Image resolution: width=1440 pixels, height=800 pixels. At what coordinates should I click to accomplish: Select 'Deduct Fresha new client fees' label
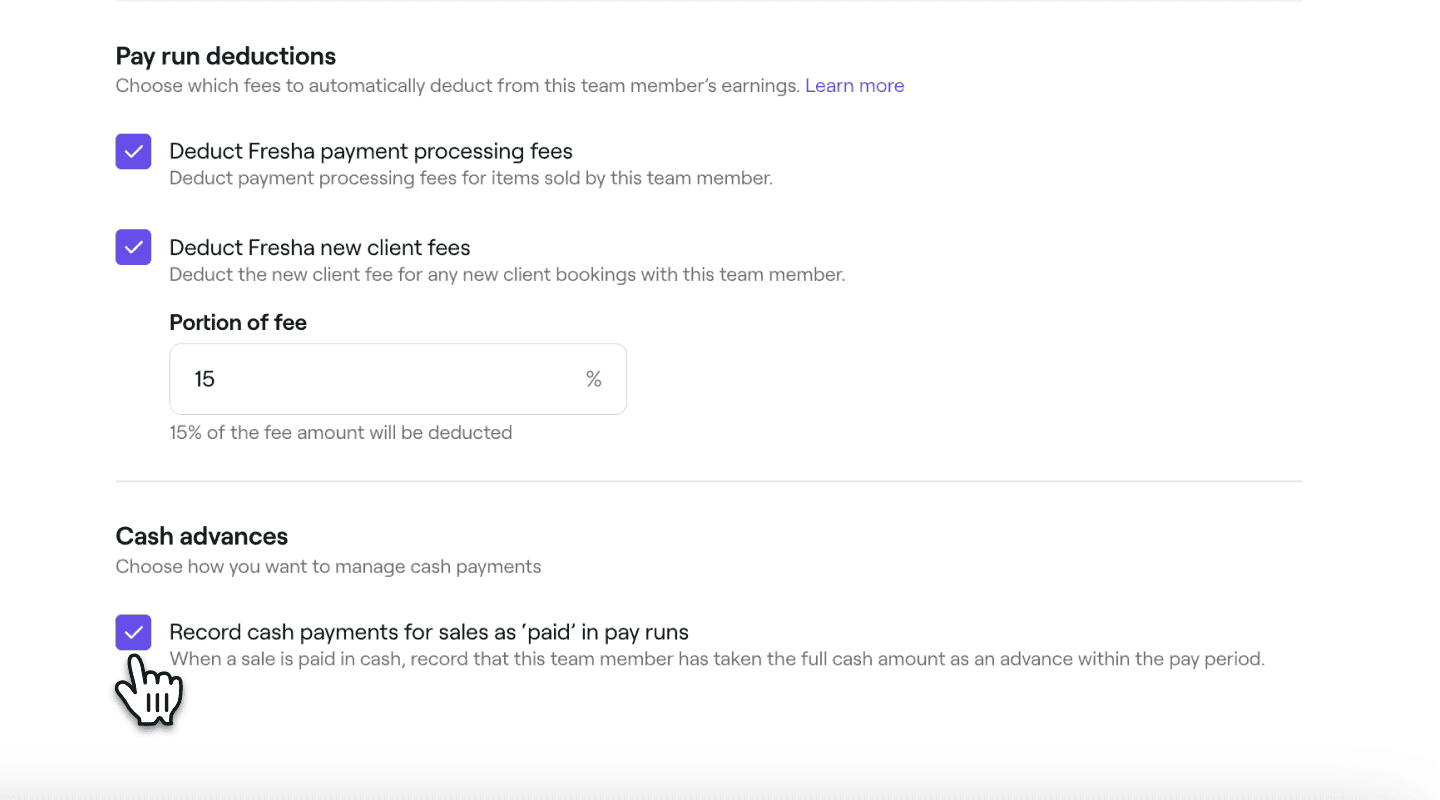coord(320,248)
